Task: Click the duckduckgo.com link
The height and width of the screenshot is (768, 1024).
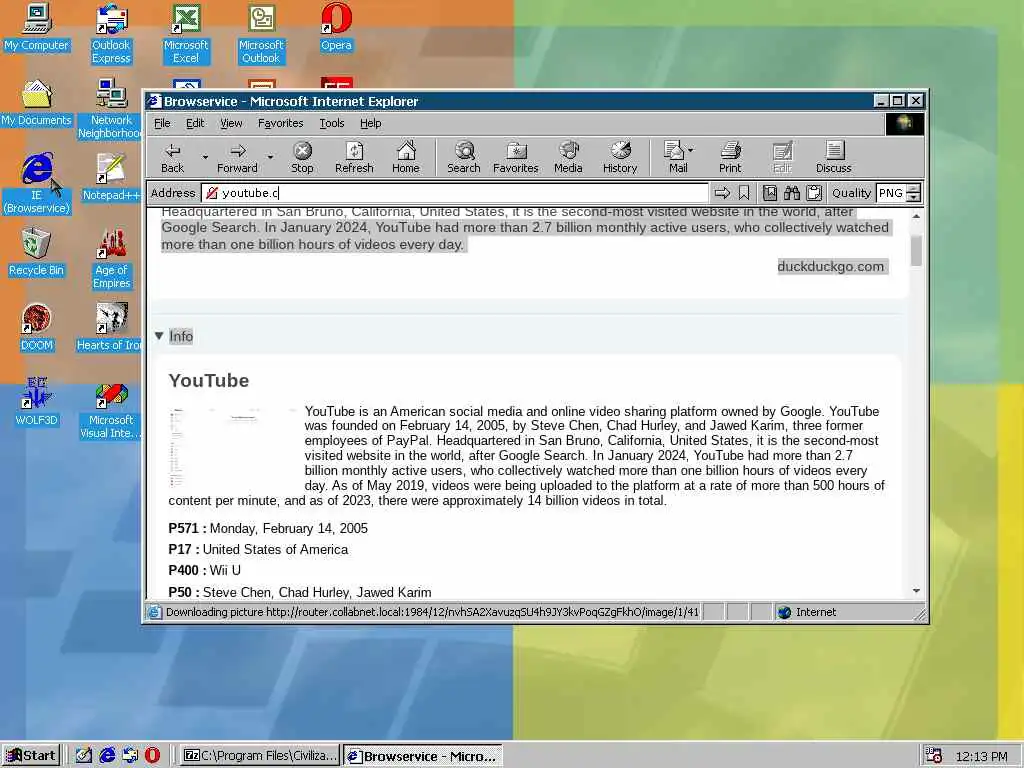Action: click(830, 266)
